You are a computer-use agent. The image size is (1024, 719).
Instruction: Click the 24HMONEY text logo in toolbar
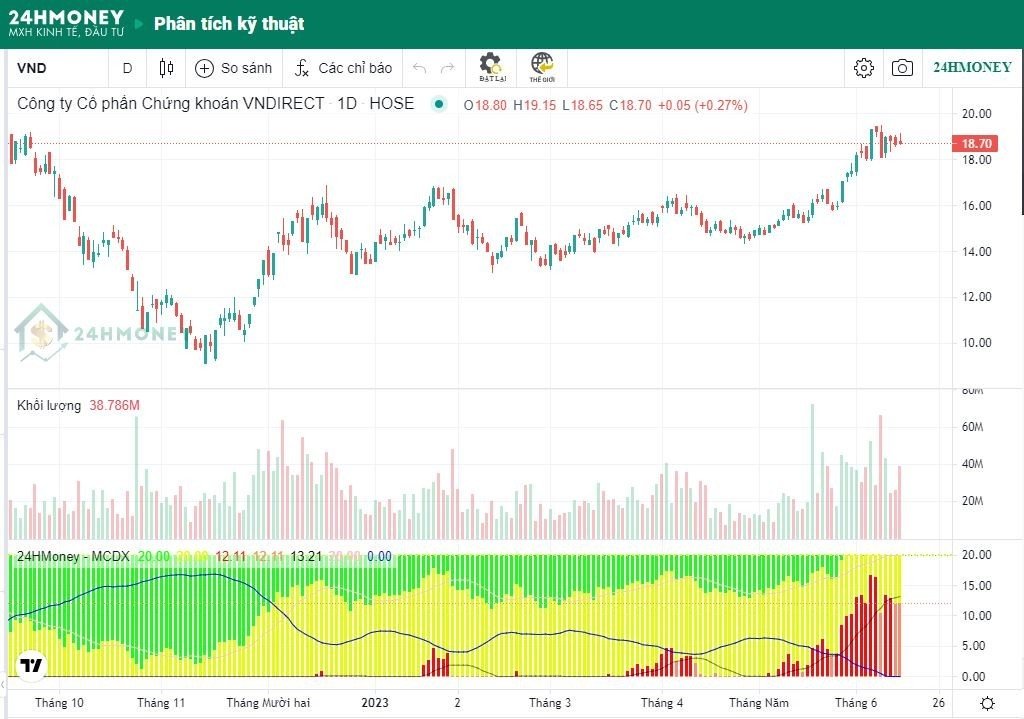pyautogui.click(x=972, y=67)
